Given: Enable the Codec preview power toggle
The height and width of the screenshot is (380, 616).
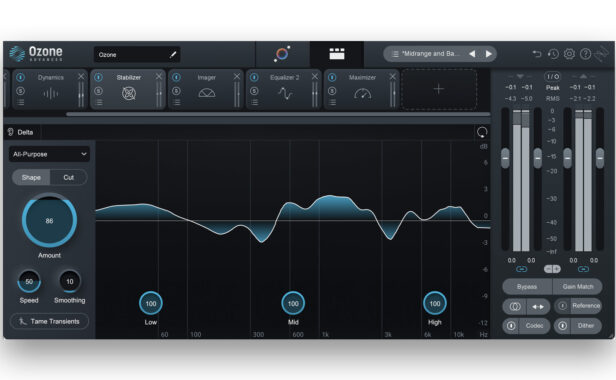Looking at the screenshot, I should [x=511, y=326].
